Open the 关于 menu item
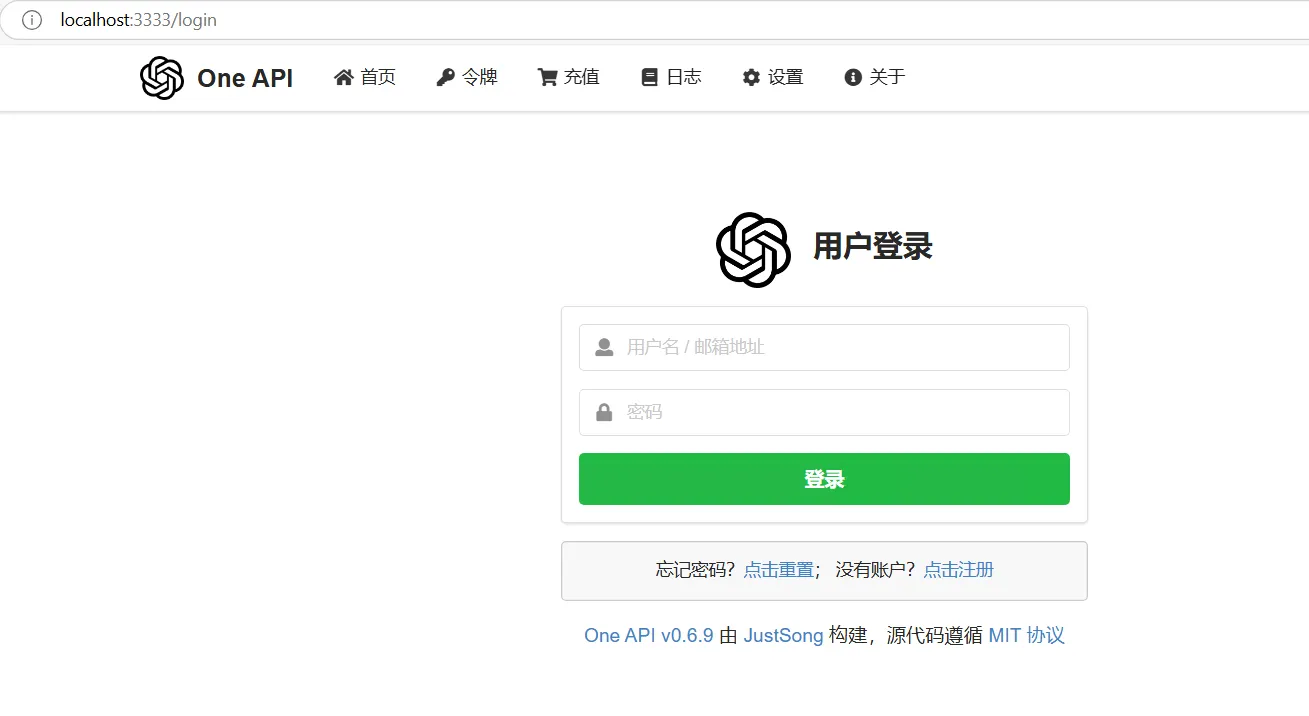Image resolution: width=1309 pixels, height=716 pixels. pyautogui.click(x=875, y=77)
